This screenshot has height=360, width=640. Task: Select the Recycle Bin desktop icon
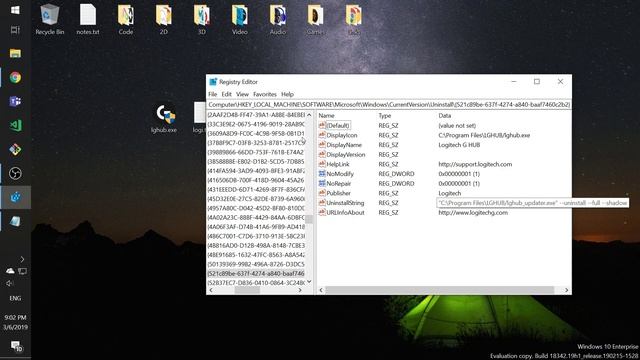tap(50, 19)
